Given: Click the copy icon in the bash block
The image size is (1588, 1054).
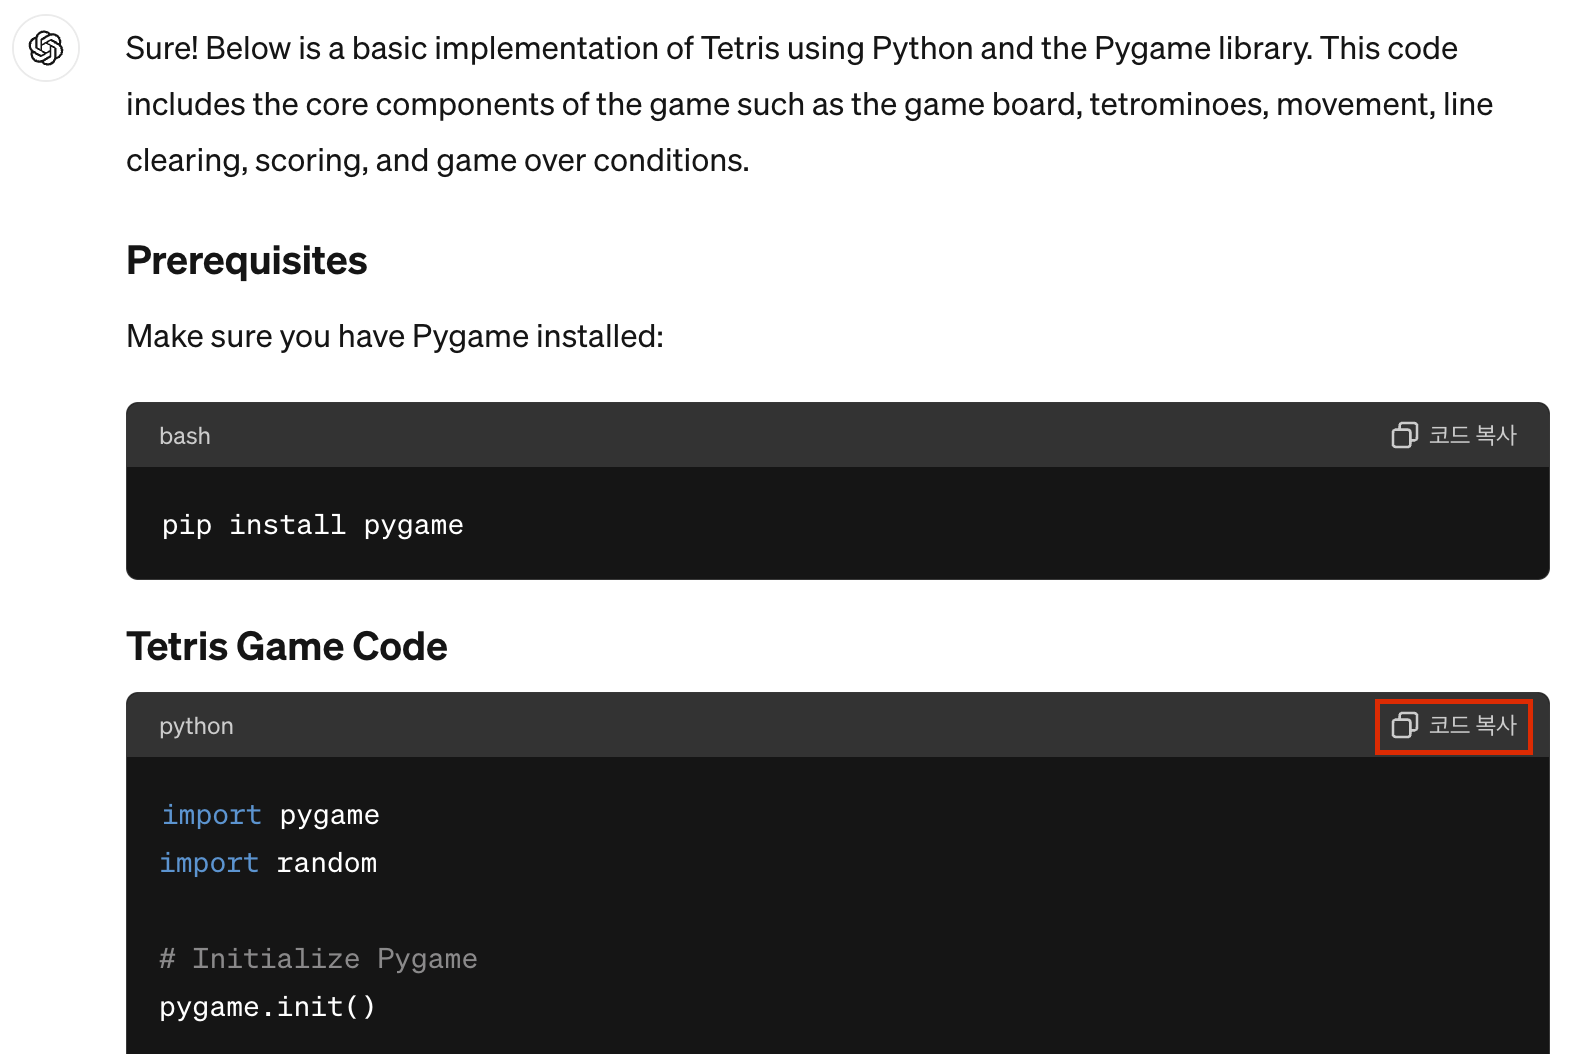Looking at the screenshot, I should click(1404, 435).
